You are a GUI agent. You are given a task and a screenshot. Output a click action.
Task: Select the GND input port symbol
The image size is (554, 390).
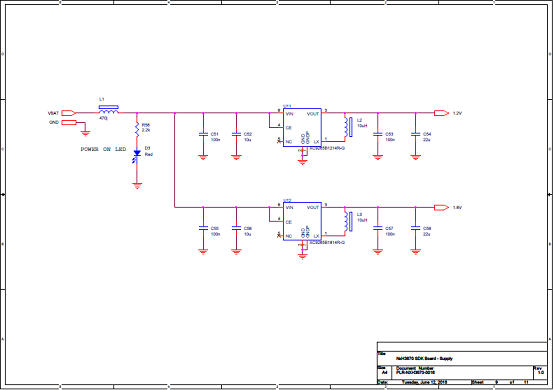(x=69, y=123)
